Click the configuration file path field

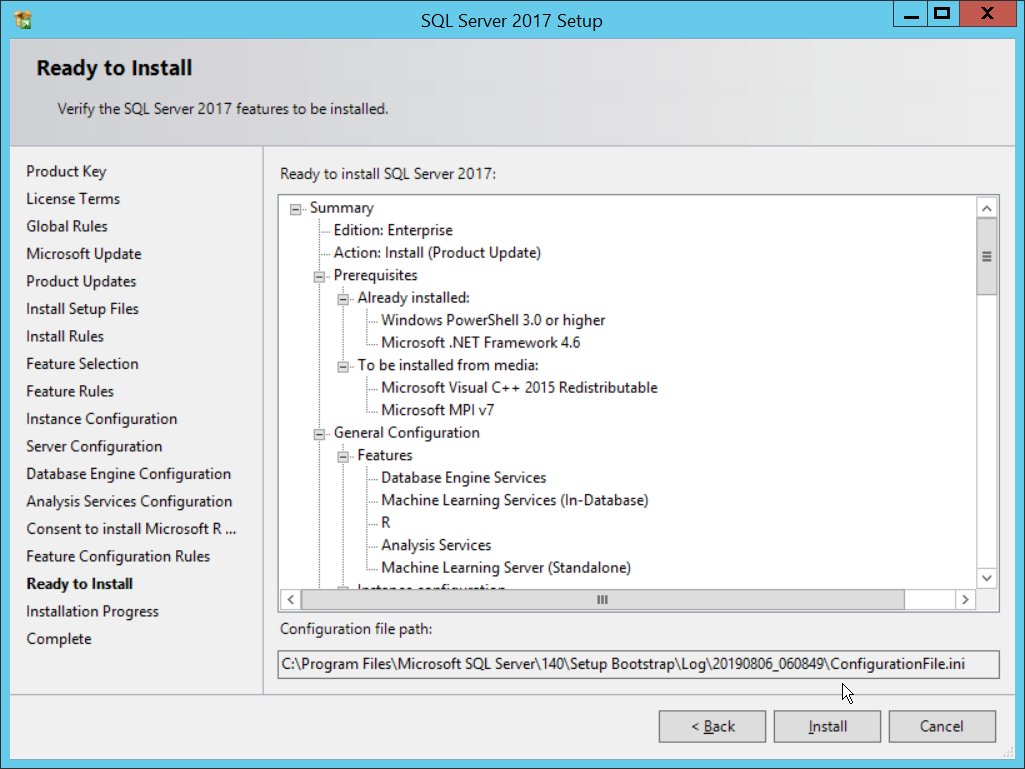point(638,664)
